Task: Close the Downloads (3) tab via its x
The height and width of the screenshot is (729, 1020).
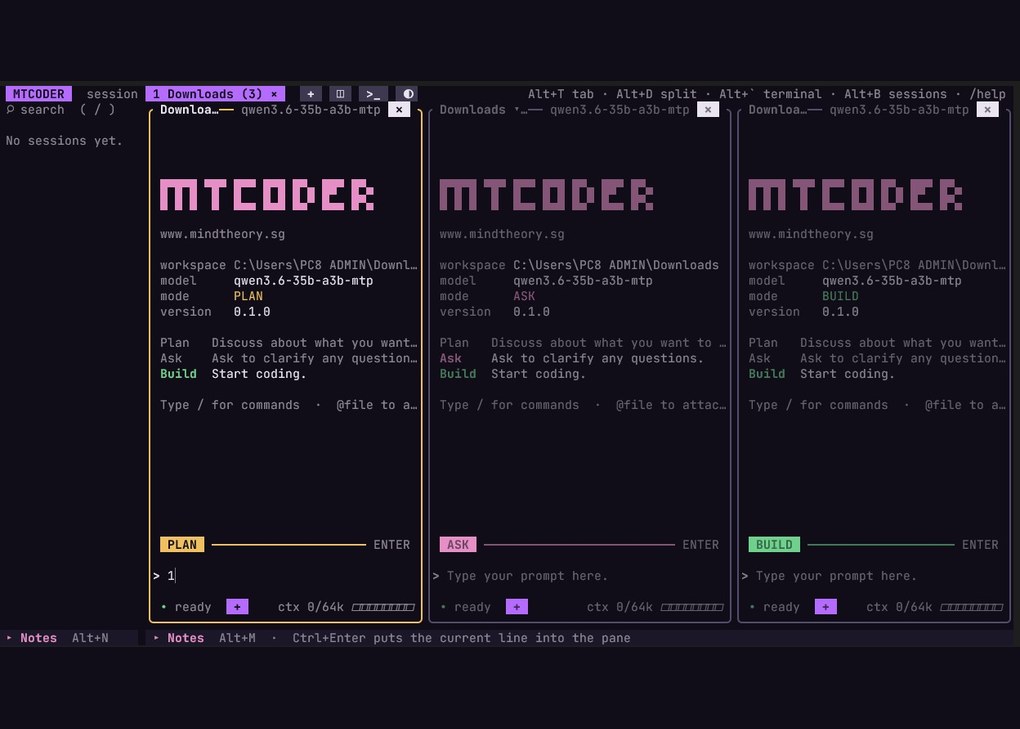Action: click(274, 94)
